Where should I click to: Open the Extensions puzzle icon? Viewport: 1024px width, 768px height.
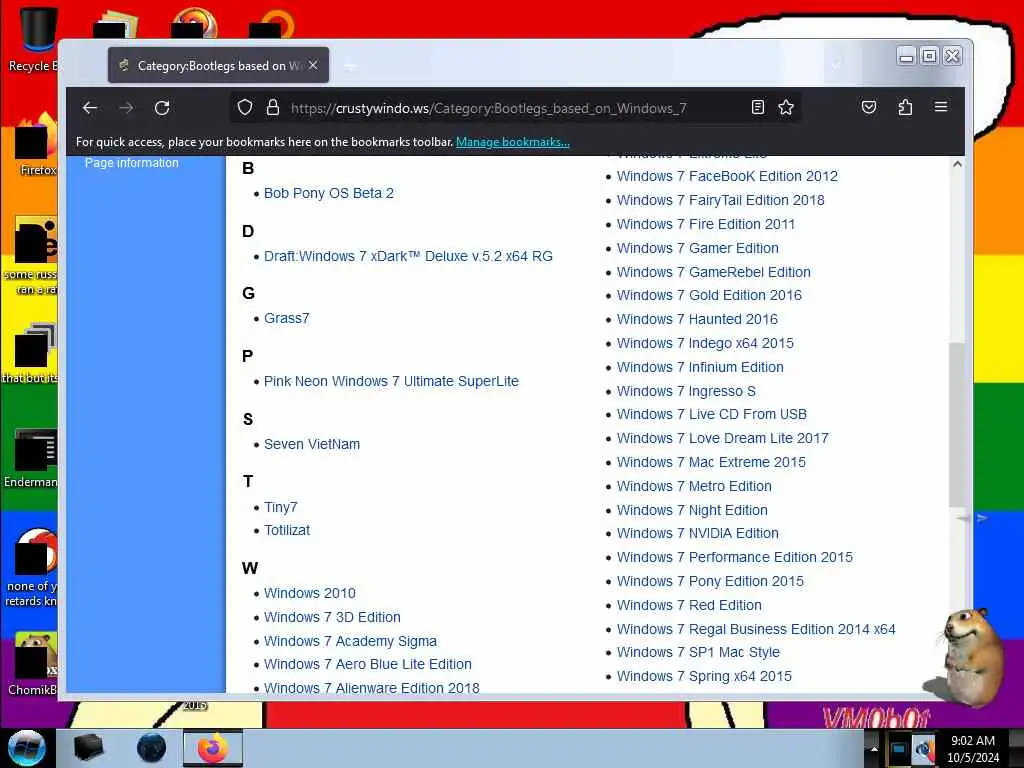(x=905, y=107)
